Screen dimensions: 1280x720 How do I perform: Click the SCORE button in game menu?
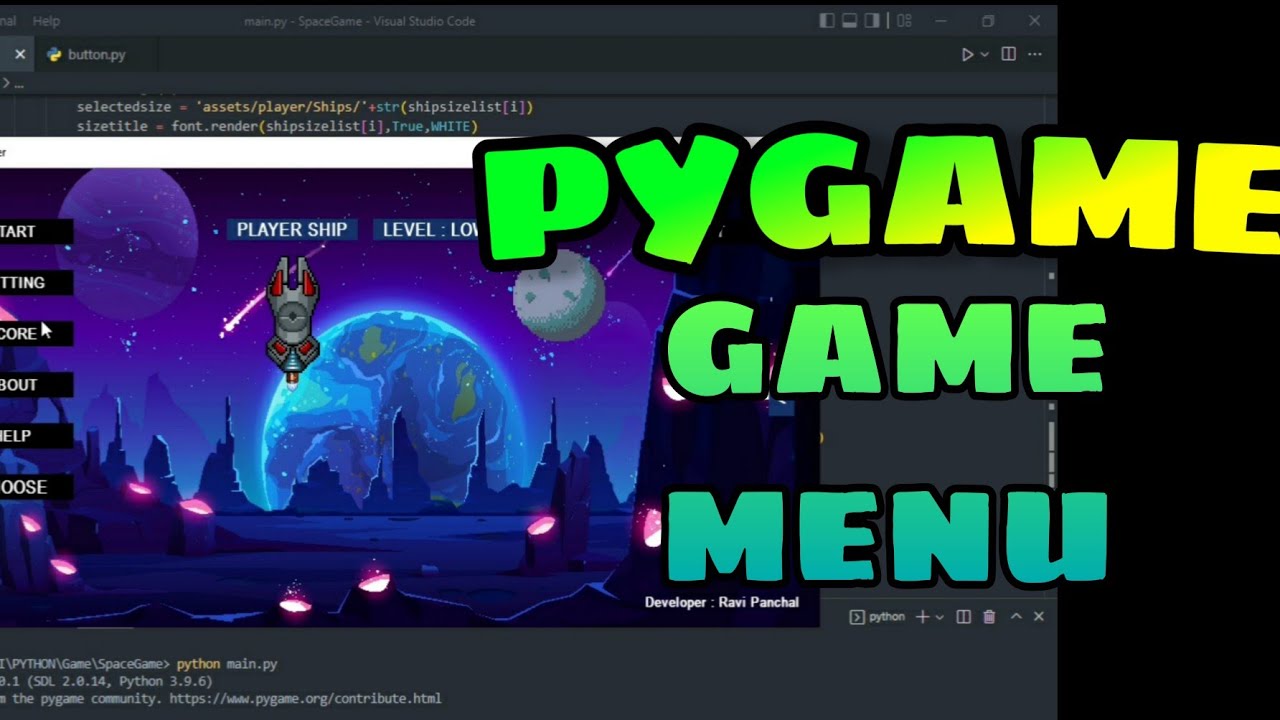pyautogui.click(x=36, y=334)
